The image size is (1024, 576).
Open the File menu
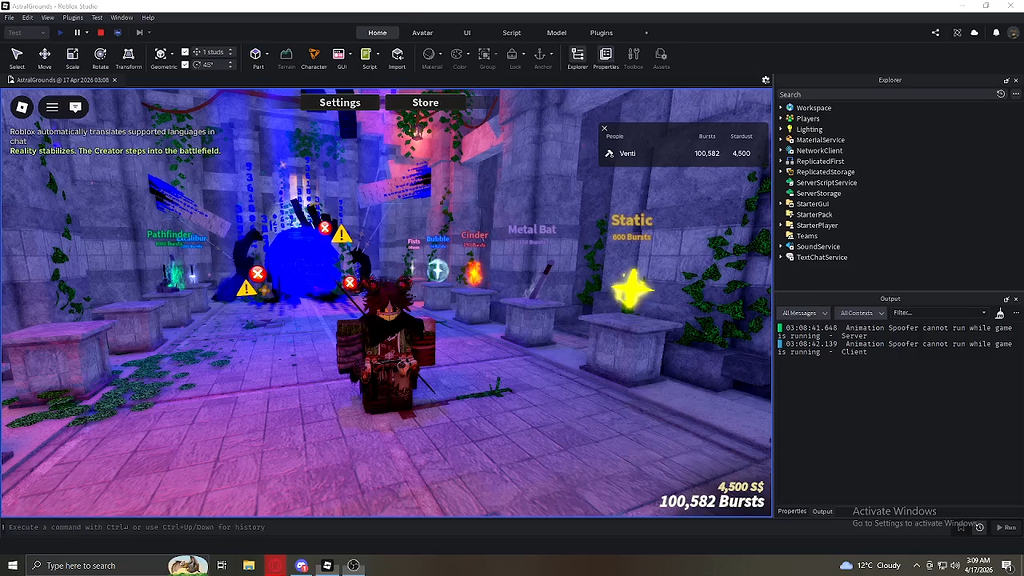(x=9, y=18)
